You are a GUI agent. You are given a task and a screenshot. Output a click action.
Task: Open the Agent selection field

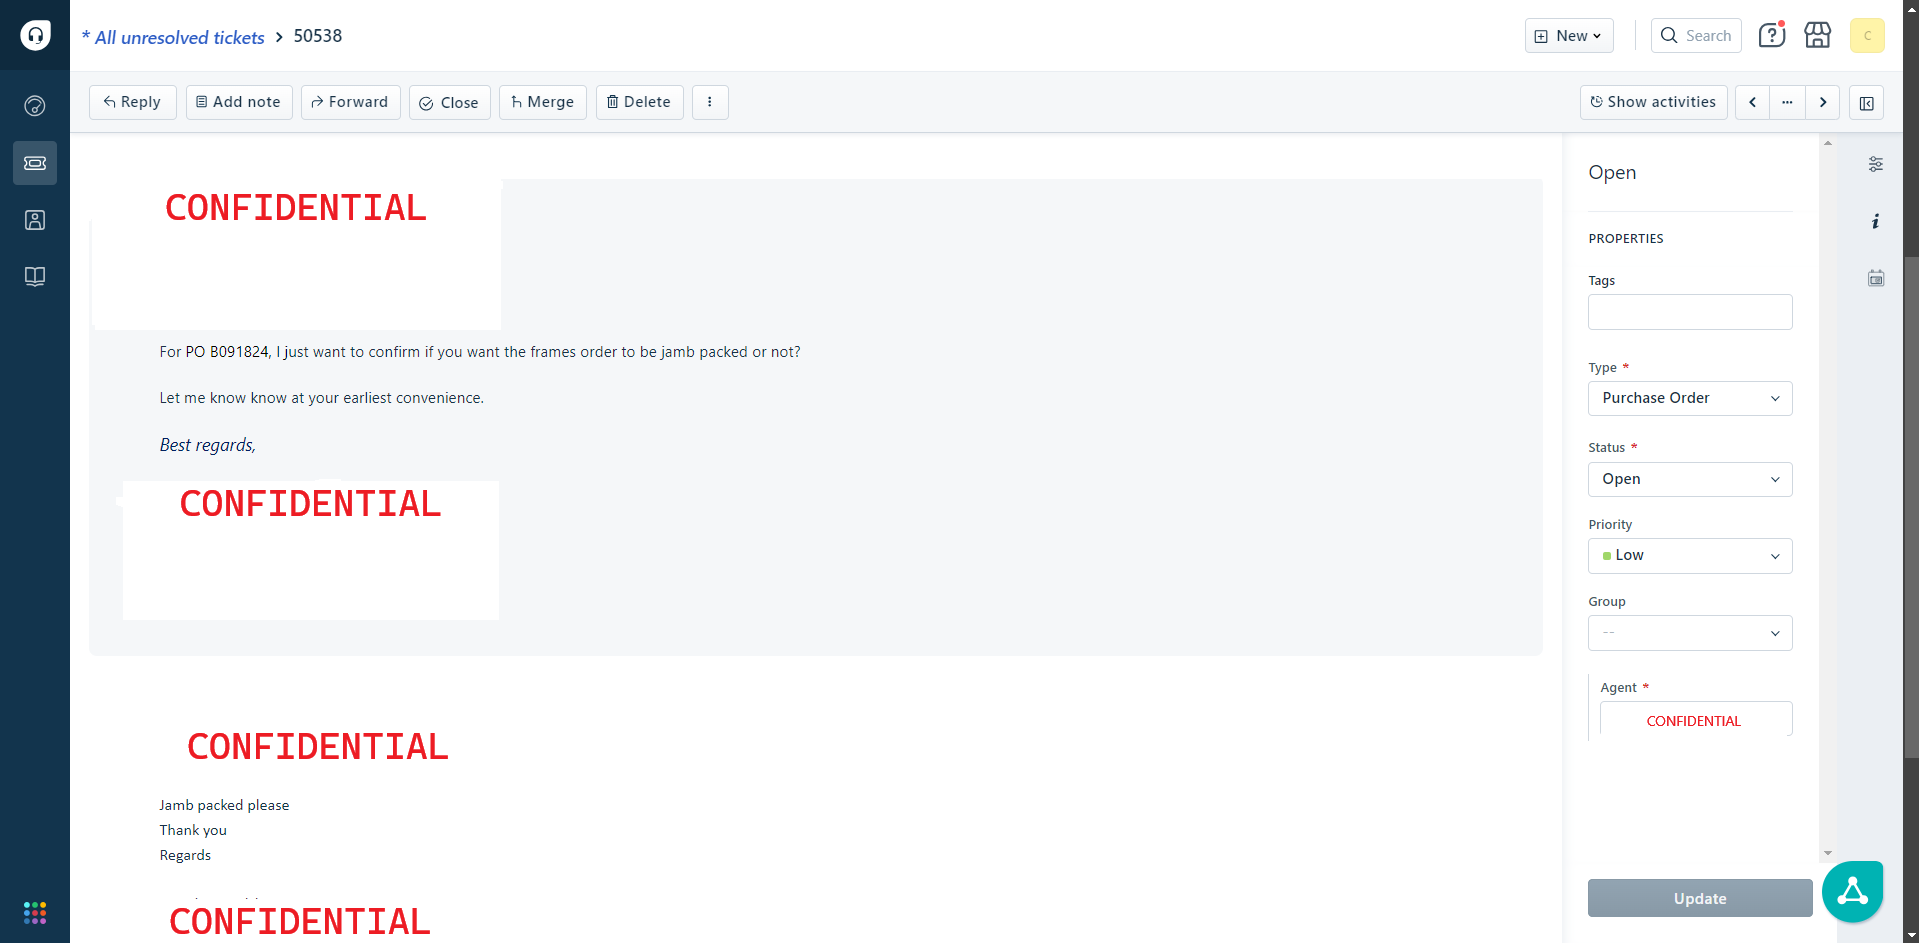click(1696, 719)
